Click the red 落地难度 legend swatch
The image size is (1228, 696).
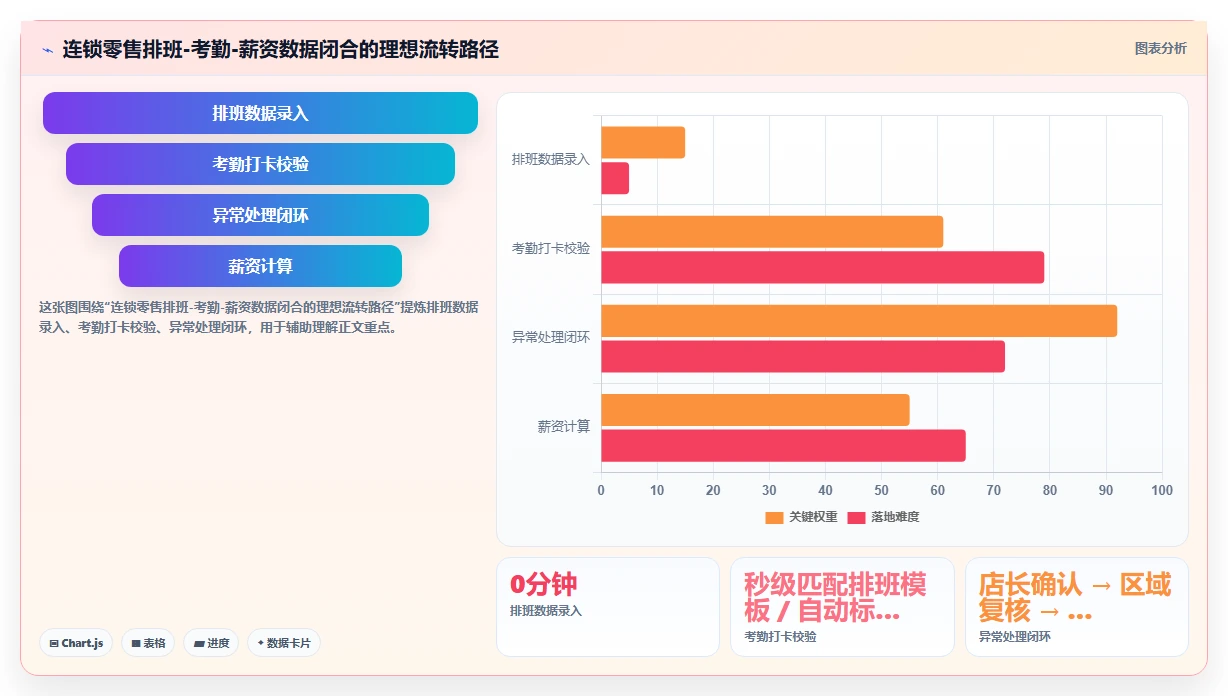(856, 517)
